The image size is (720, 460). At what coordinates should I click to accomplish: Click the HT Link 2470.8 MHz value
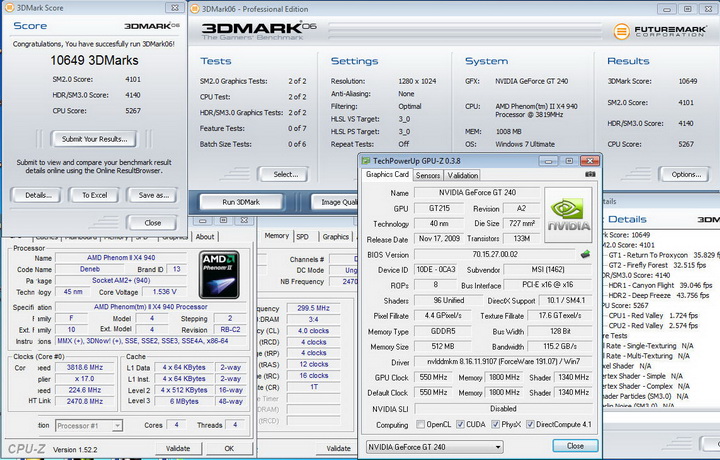pyautogui.click(x=85, y=401)
